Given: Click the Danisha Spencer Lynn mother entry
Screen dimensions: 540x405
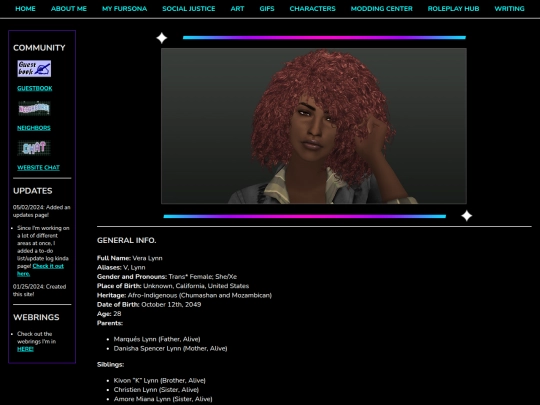Looking at the screenshot, I should point(170,349).
